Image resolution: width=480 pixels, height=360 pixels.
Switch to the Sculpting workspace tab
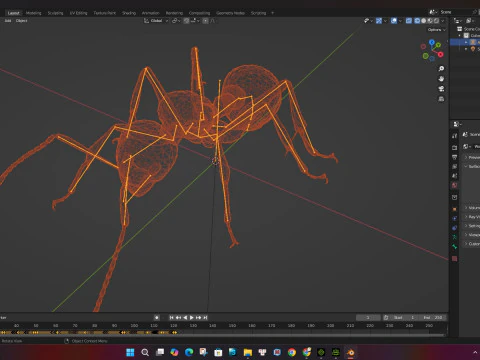click(x=55, y=13)
